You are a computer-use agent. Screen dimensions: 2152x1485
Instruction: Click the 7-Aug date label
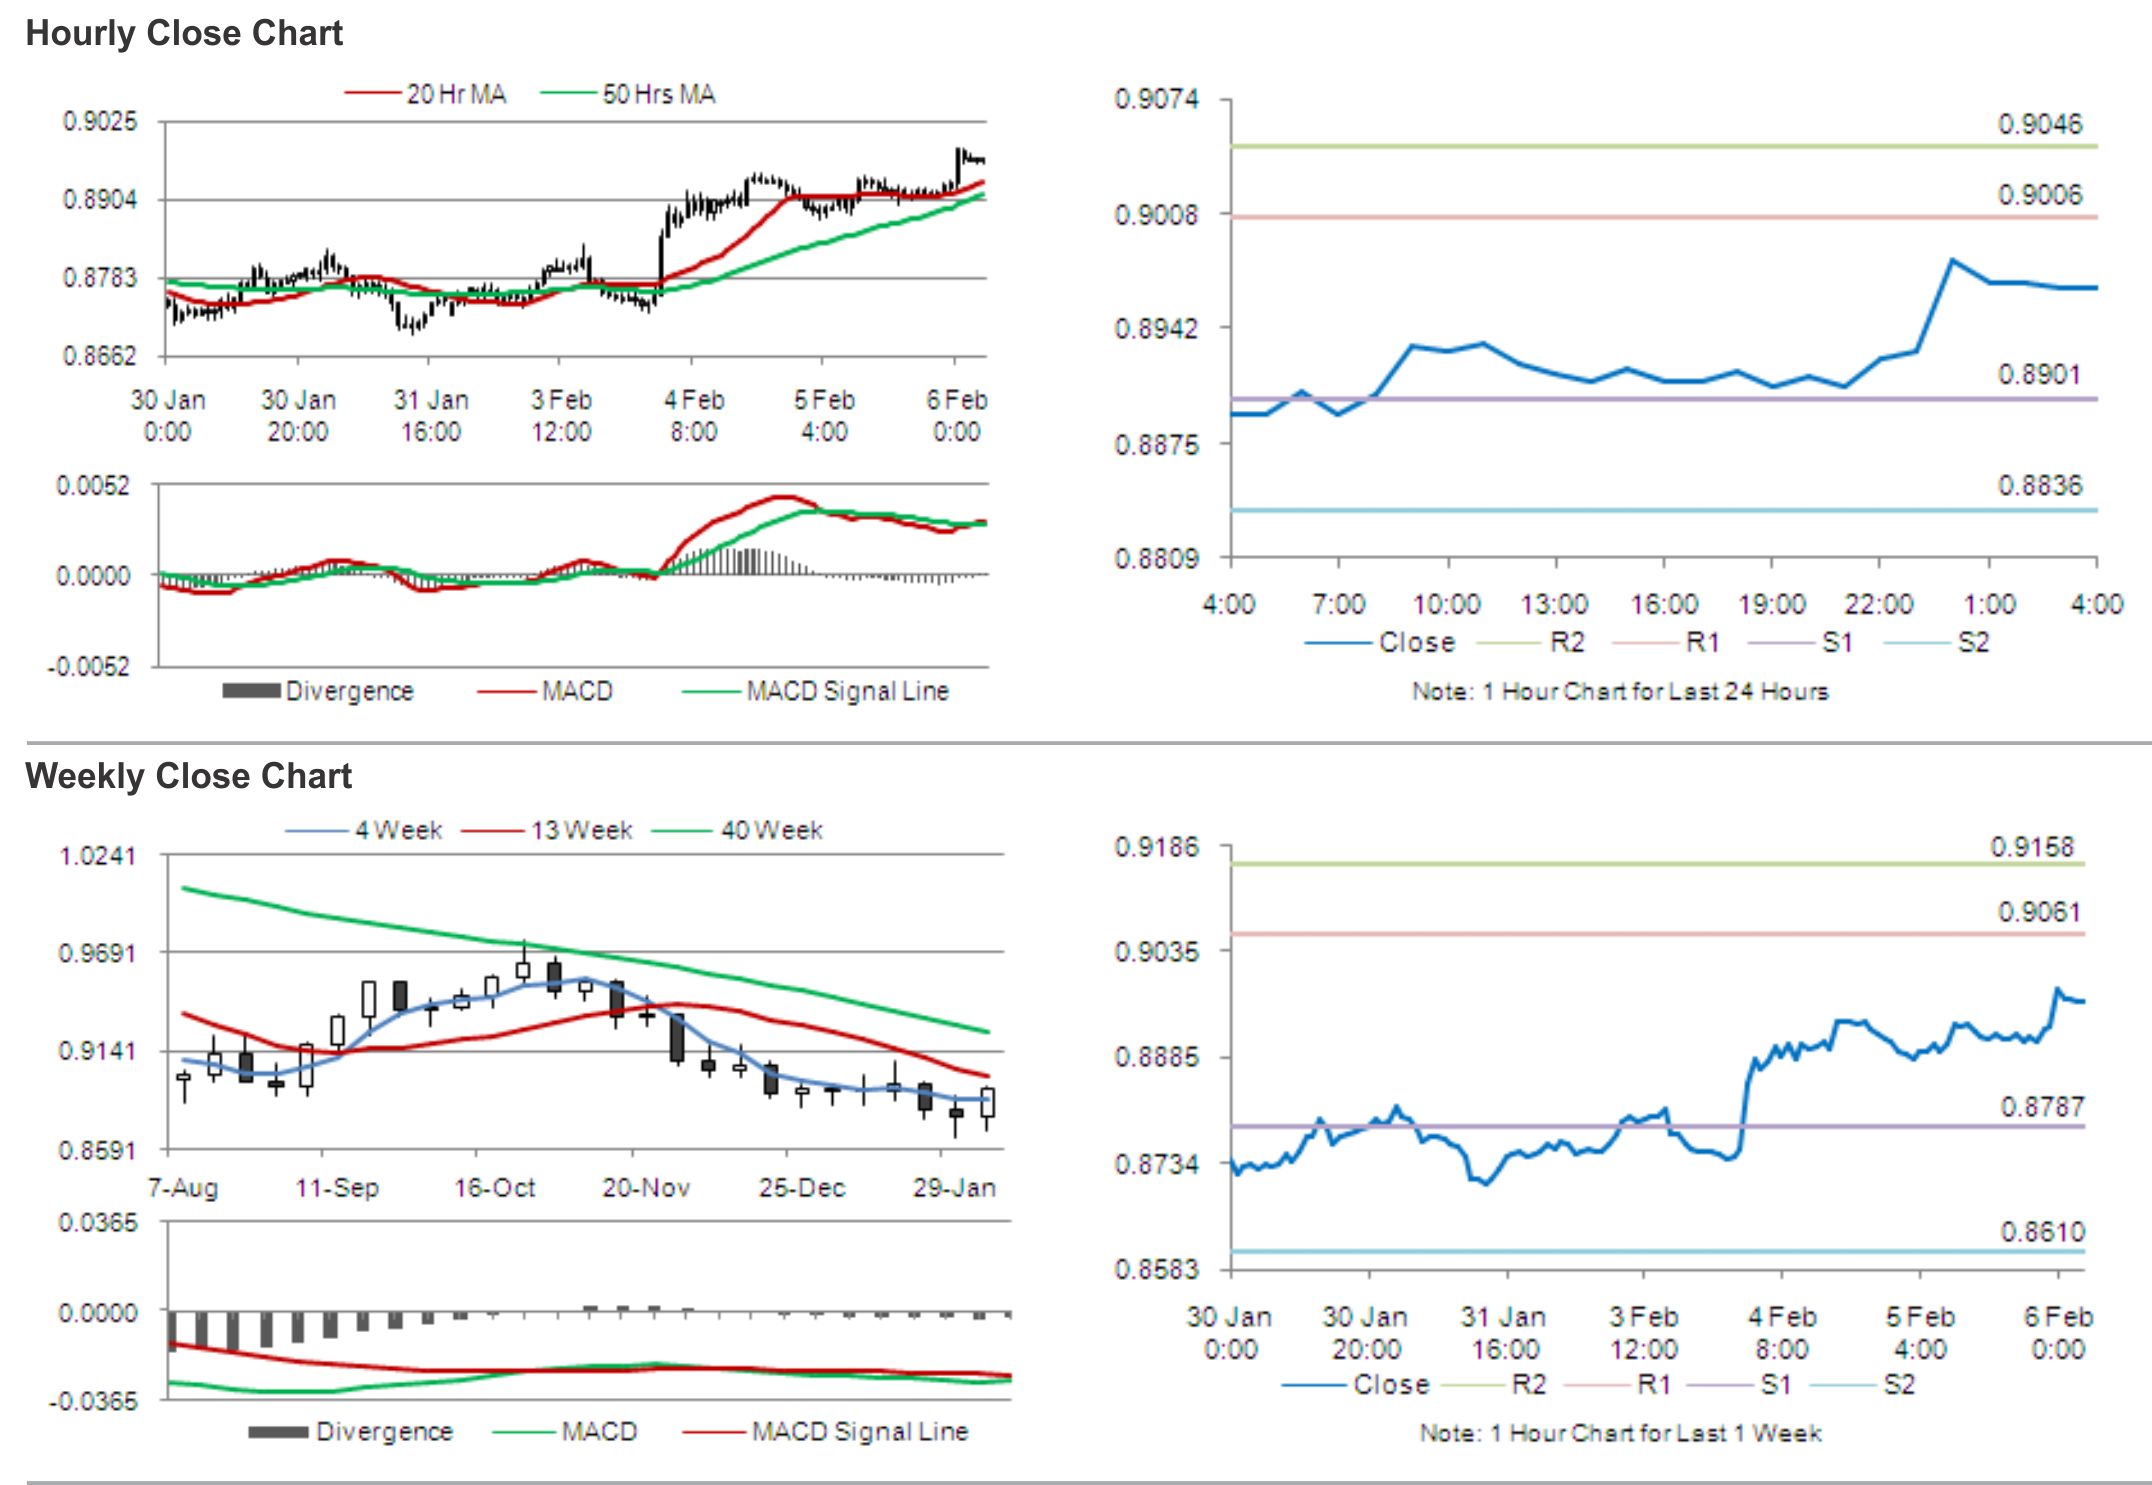(182, 1188)
